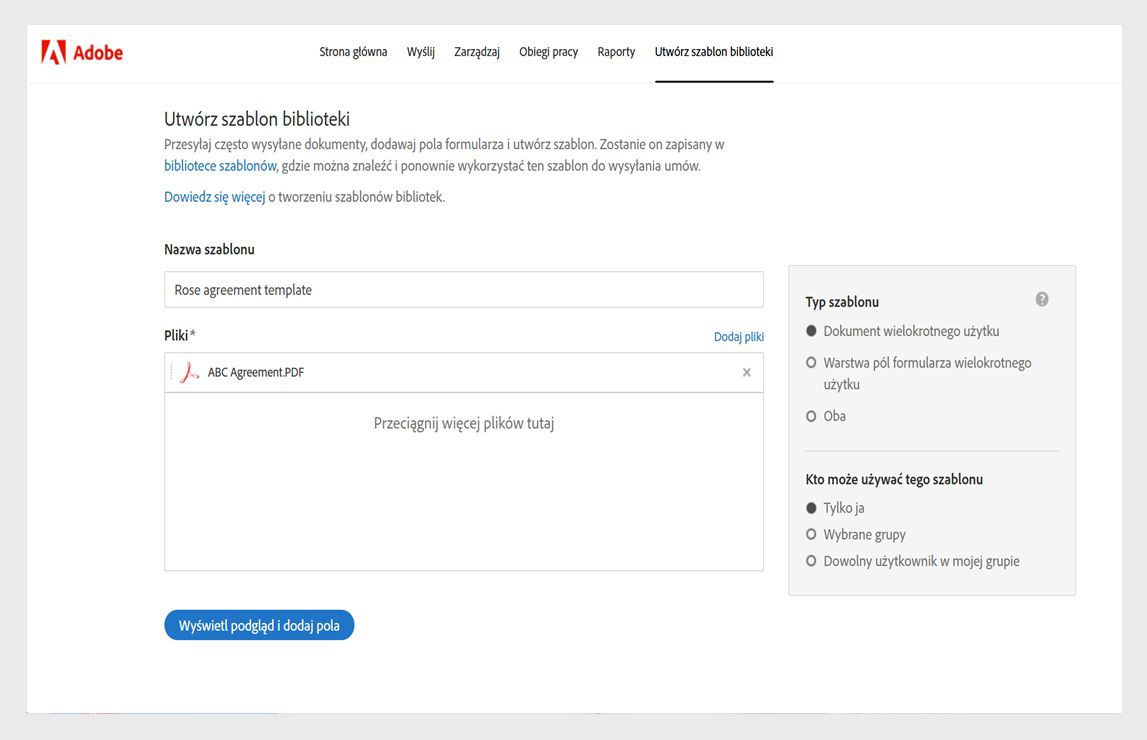1147x740 pixels.
Task: Click the Dodaj pliki link
Action: [738, 337]
